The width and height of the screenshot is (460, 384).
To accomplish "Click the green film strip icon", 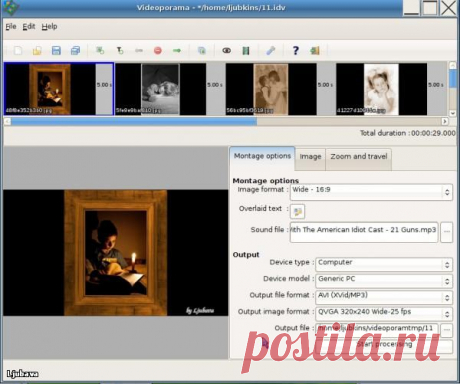I will click(x=246, y=51).
